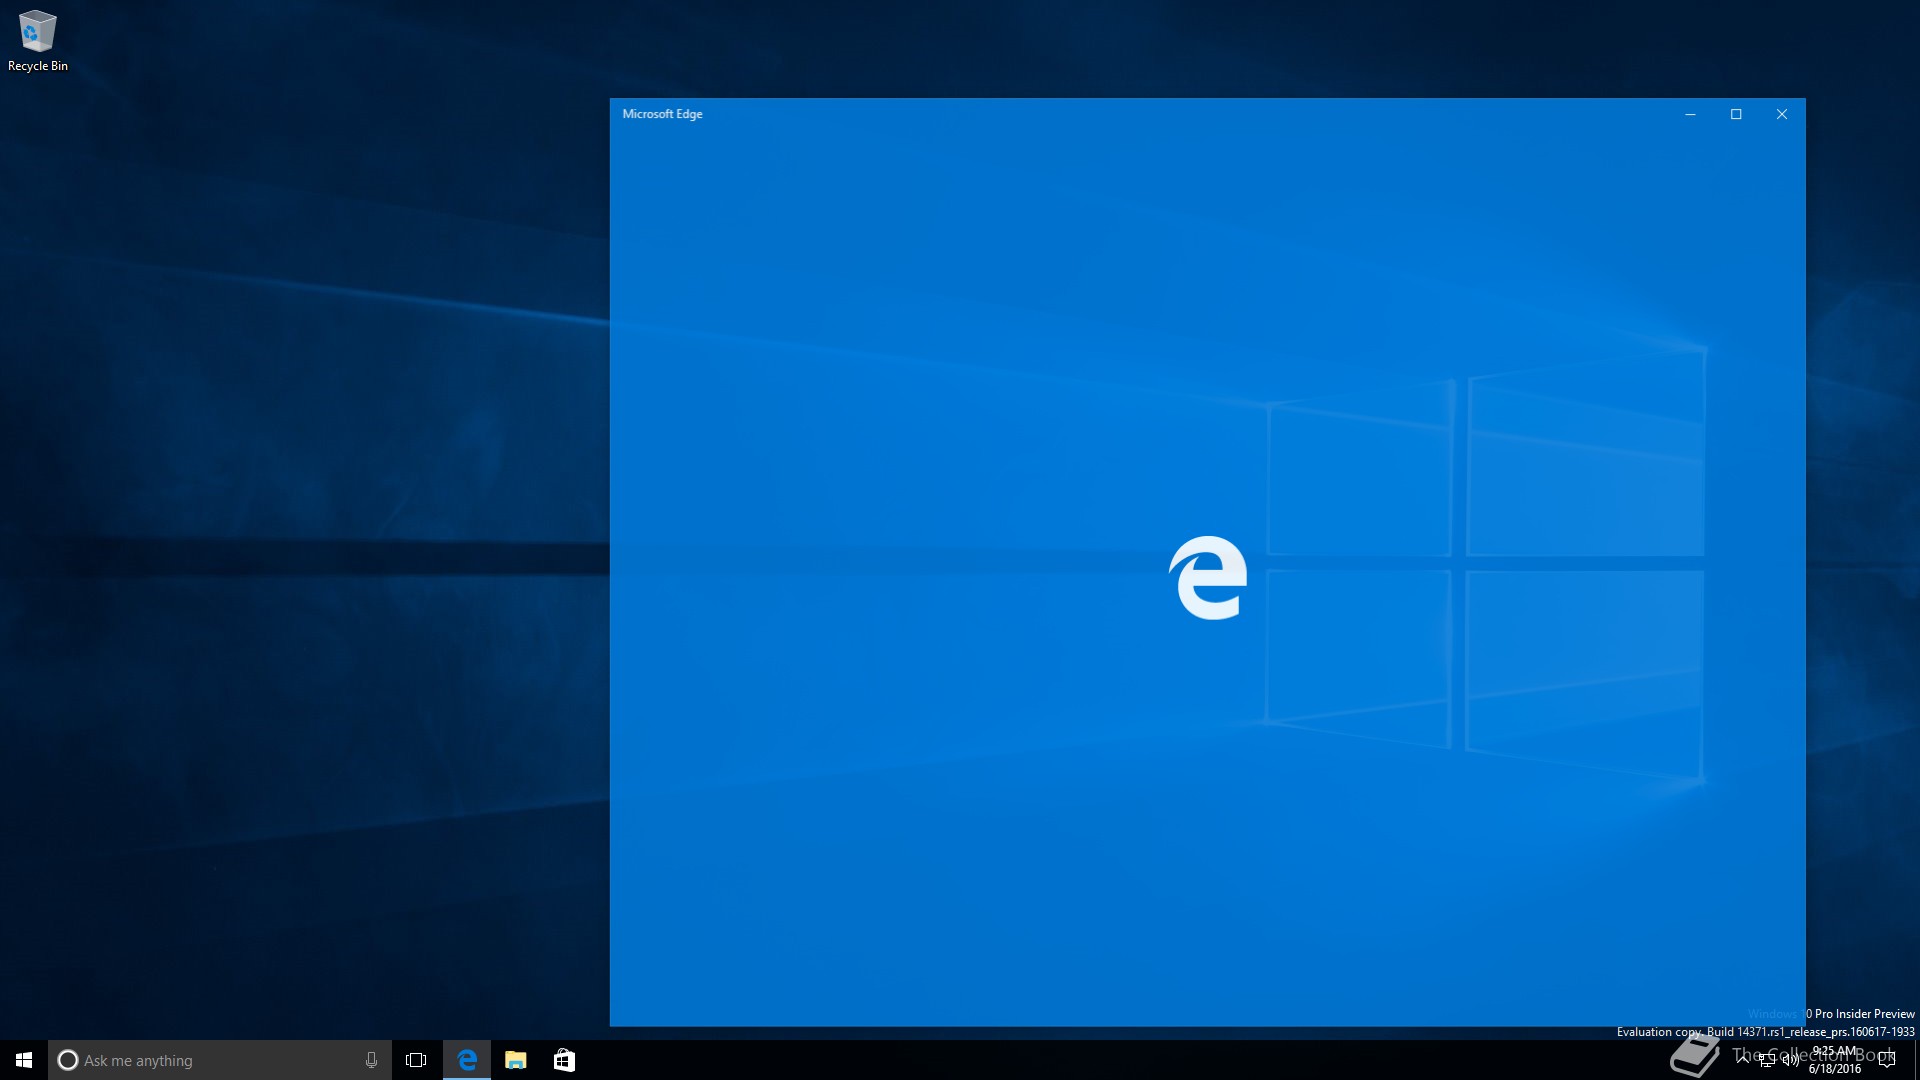
Task: Open the Recycle Bin desktop icon
Action: click(x=37, y=42)
